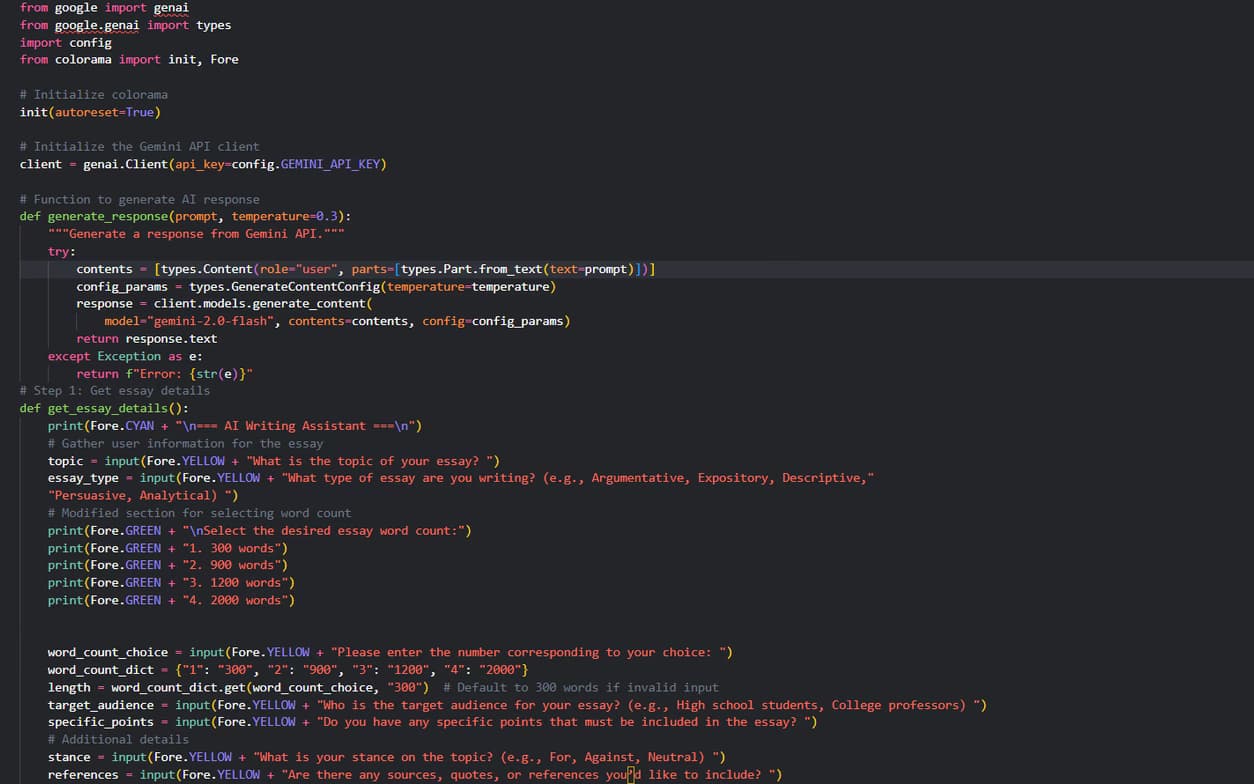1254x784 pixels.
Task: Click the stance variable assignment
Action: 65,756
